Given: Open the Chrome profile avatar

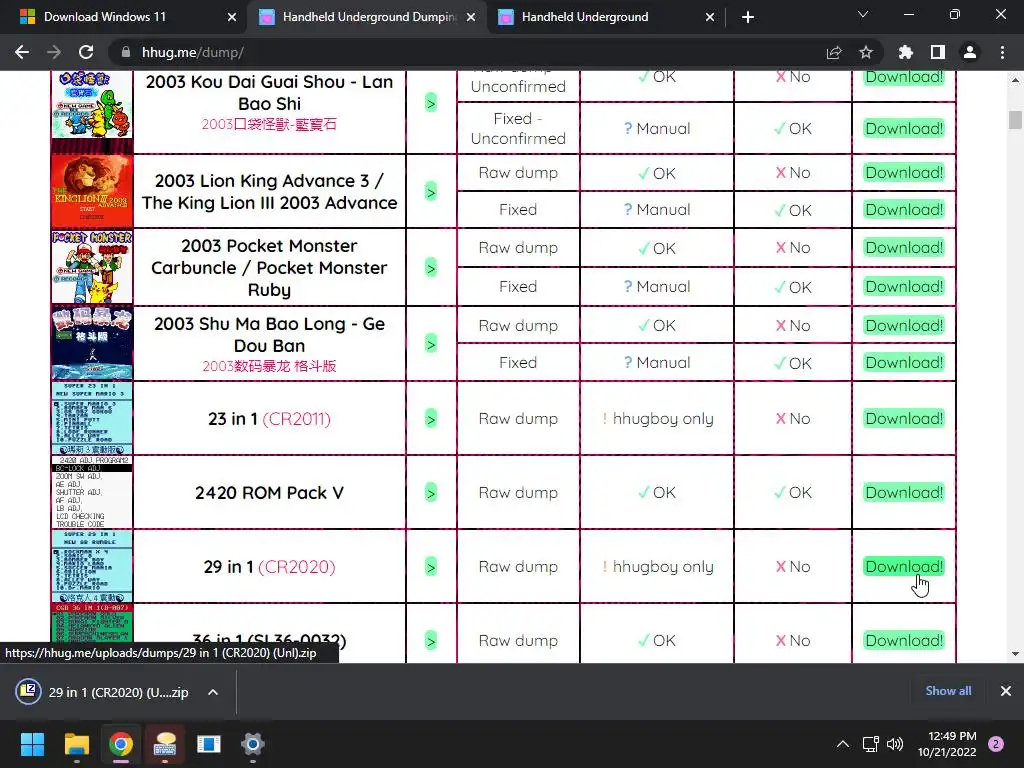Looking at the screenshot, I should click(x=970, y=52).
